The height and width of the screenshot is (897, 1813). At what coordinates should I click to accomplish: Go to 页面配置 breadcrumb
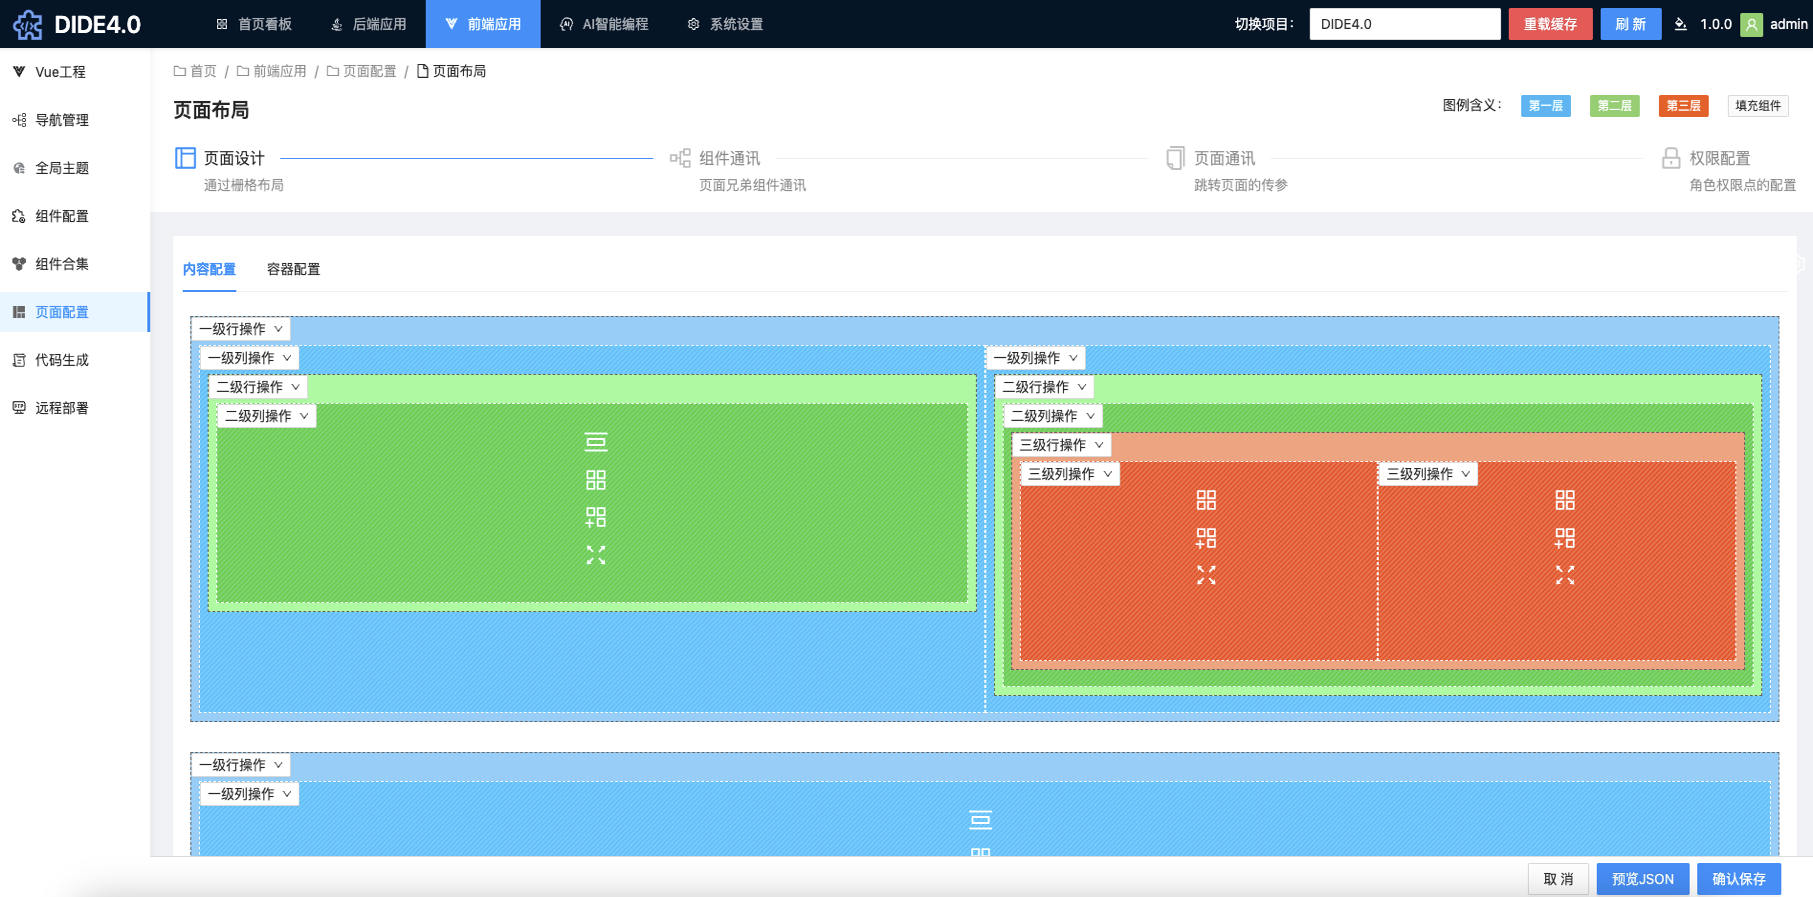pos(361,71)
